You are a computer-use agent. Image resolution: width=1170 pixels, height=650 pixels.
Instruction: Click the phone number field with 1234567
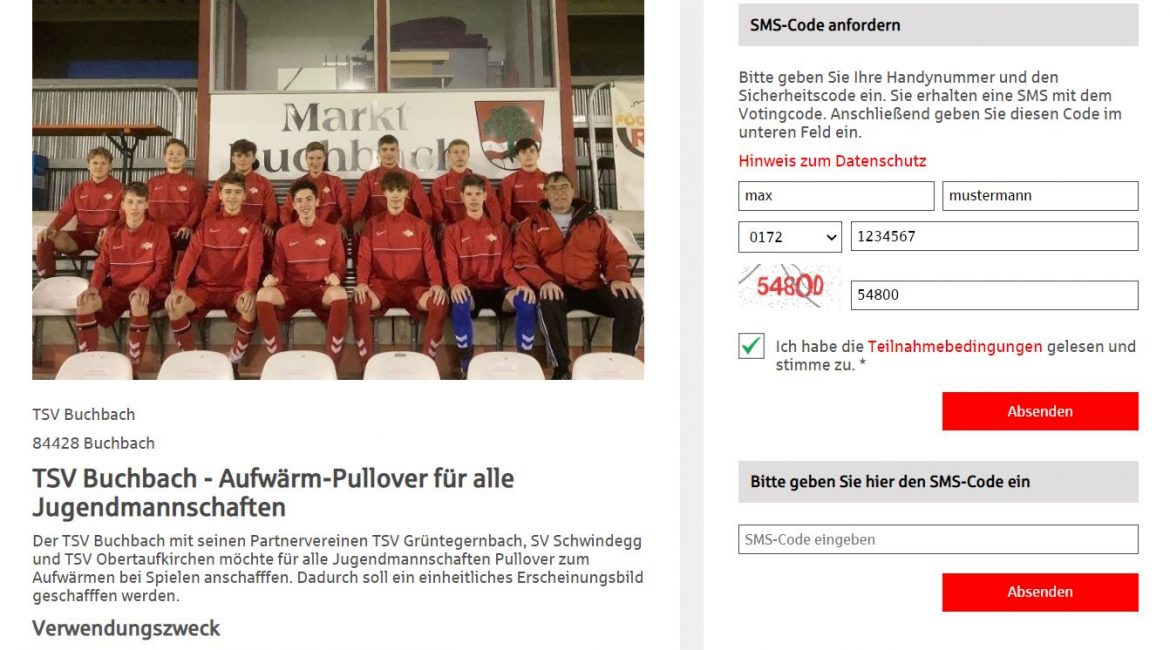point(995,237)
